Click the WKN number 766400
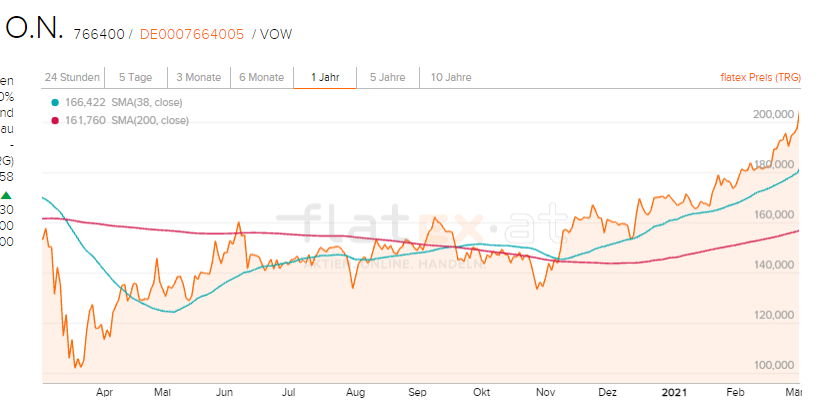Screen dimensions: 817x403 pyautogui.click(x=99, y=34)
